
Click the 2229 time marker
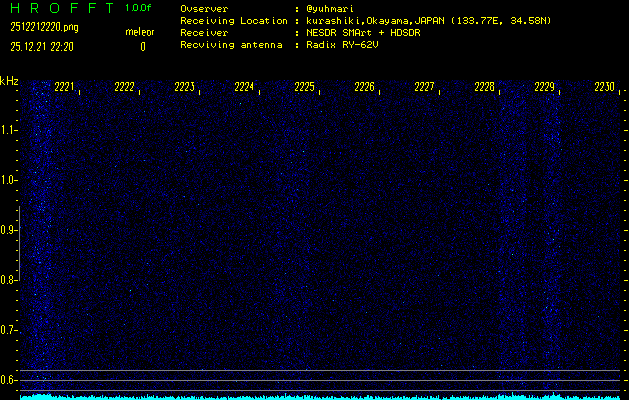click(x=545, y=87)
